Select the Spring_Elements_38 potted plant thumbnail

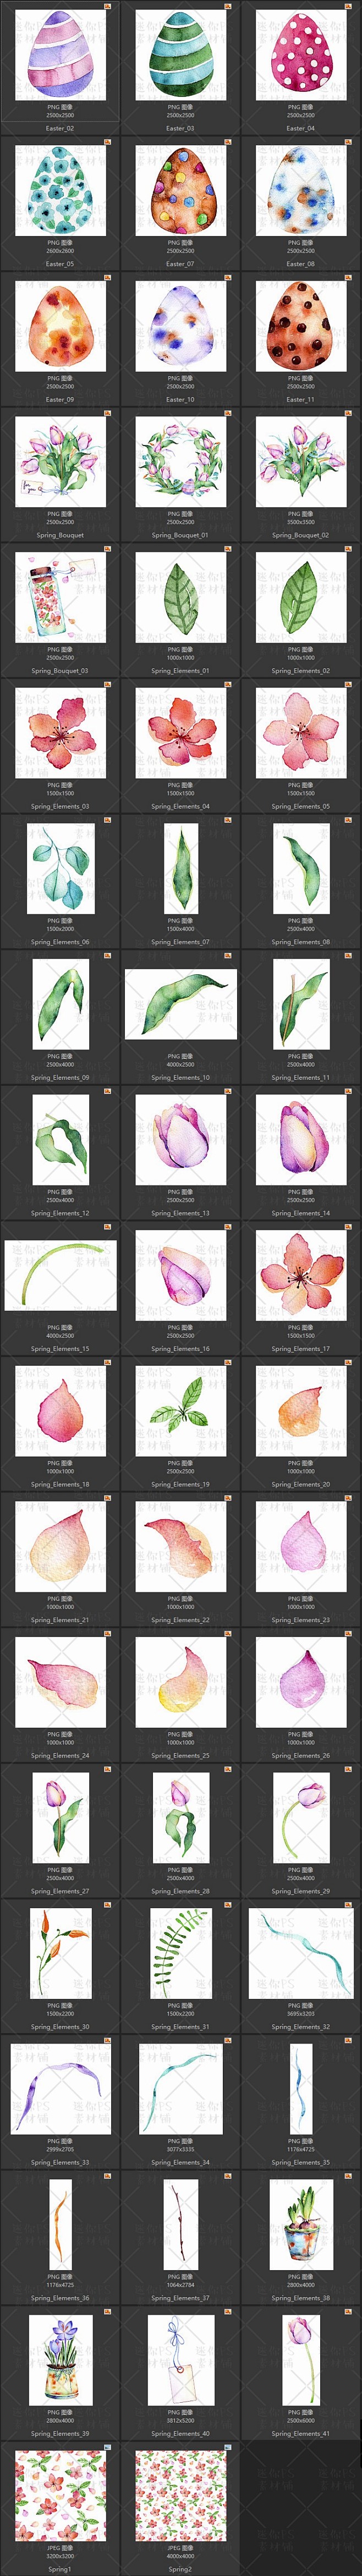point(301,2225)
